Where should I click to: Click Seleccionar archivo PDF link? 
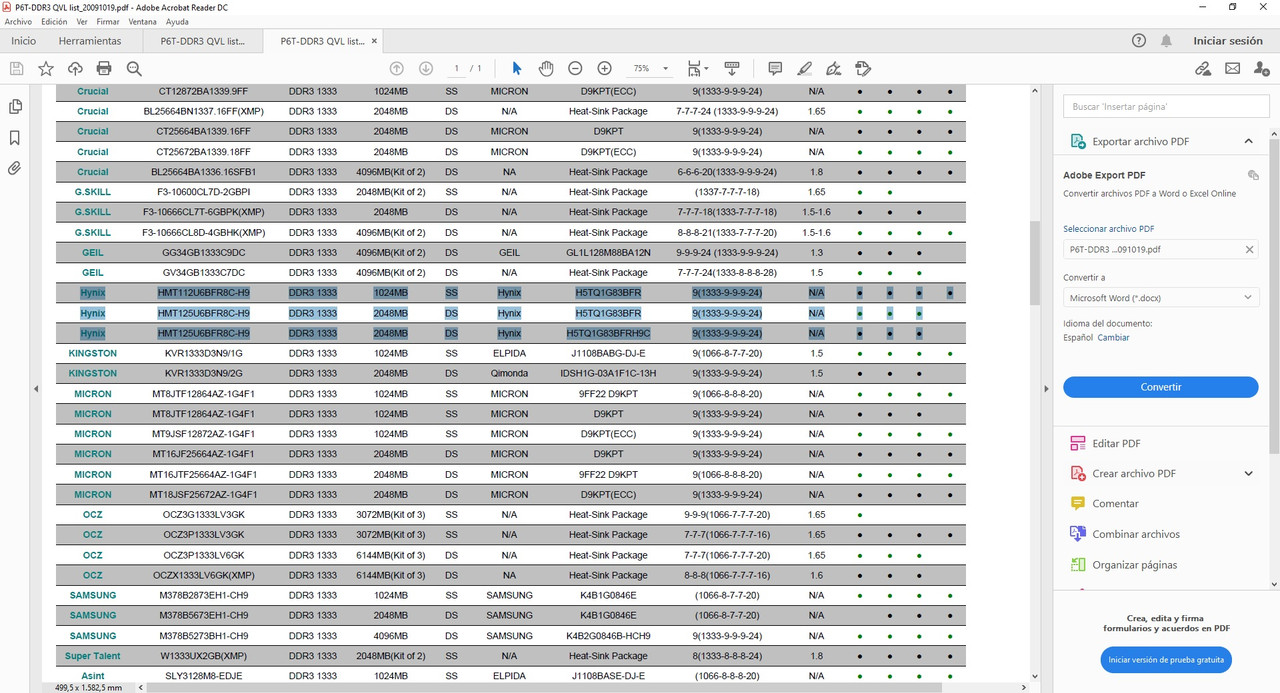click(x=1108, y=229)
